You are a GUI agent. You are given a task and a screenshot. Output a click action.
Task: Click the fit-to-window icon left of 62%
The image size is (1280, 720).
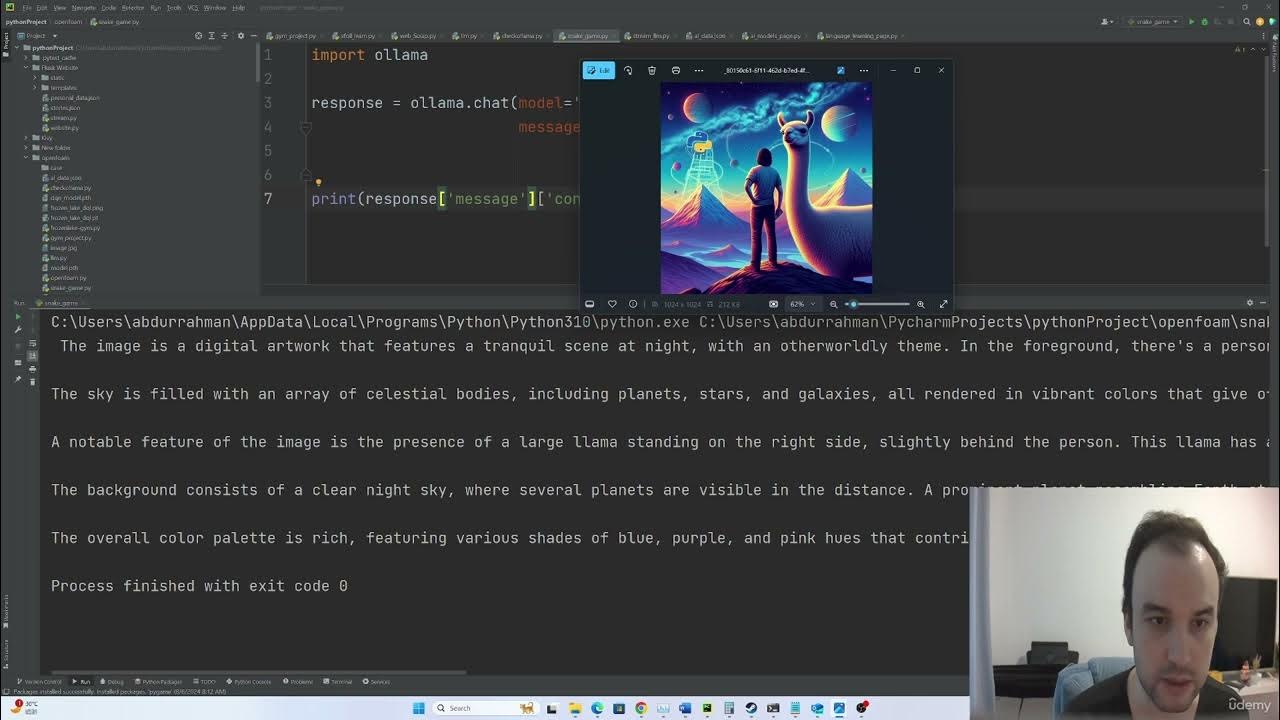click(773, 304)
